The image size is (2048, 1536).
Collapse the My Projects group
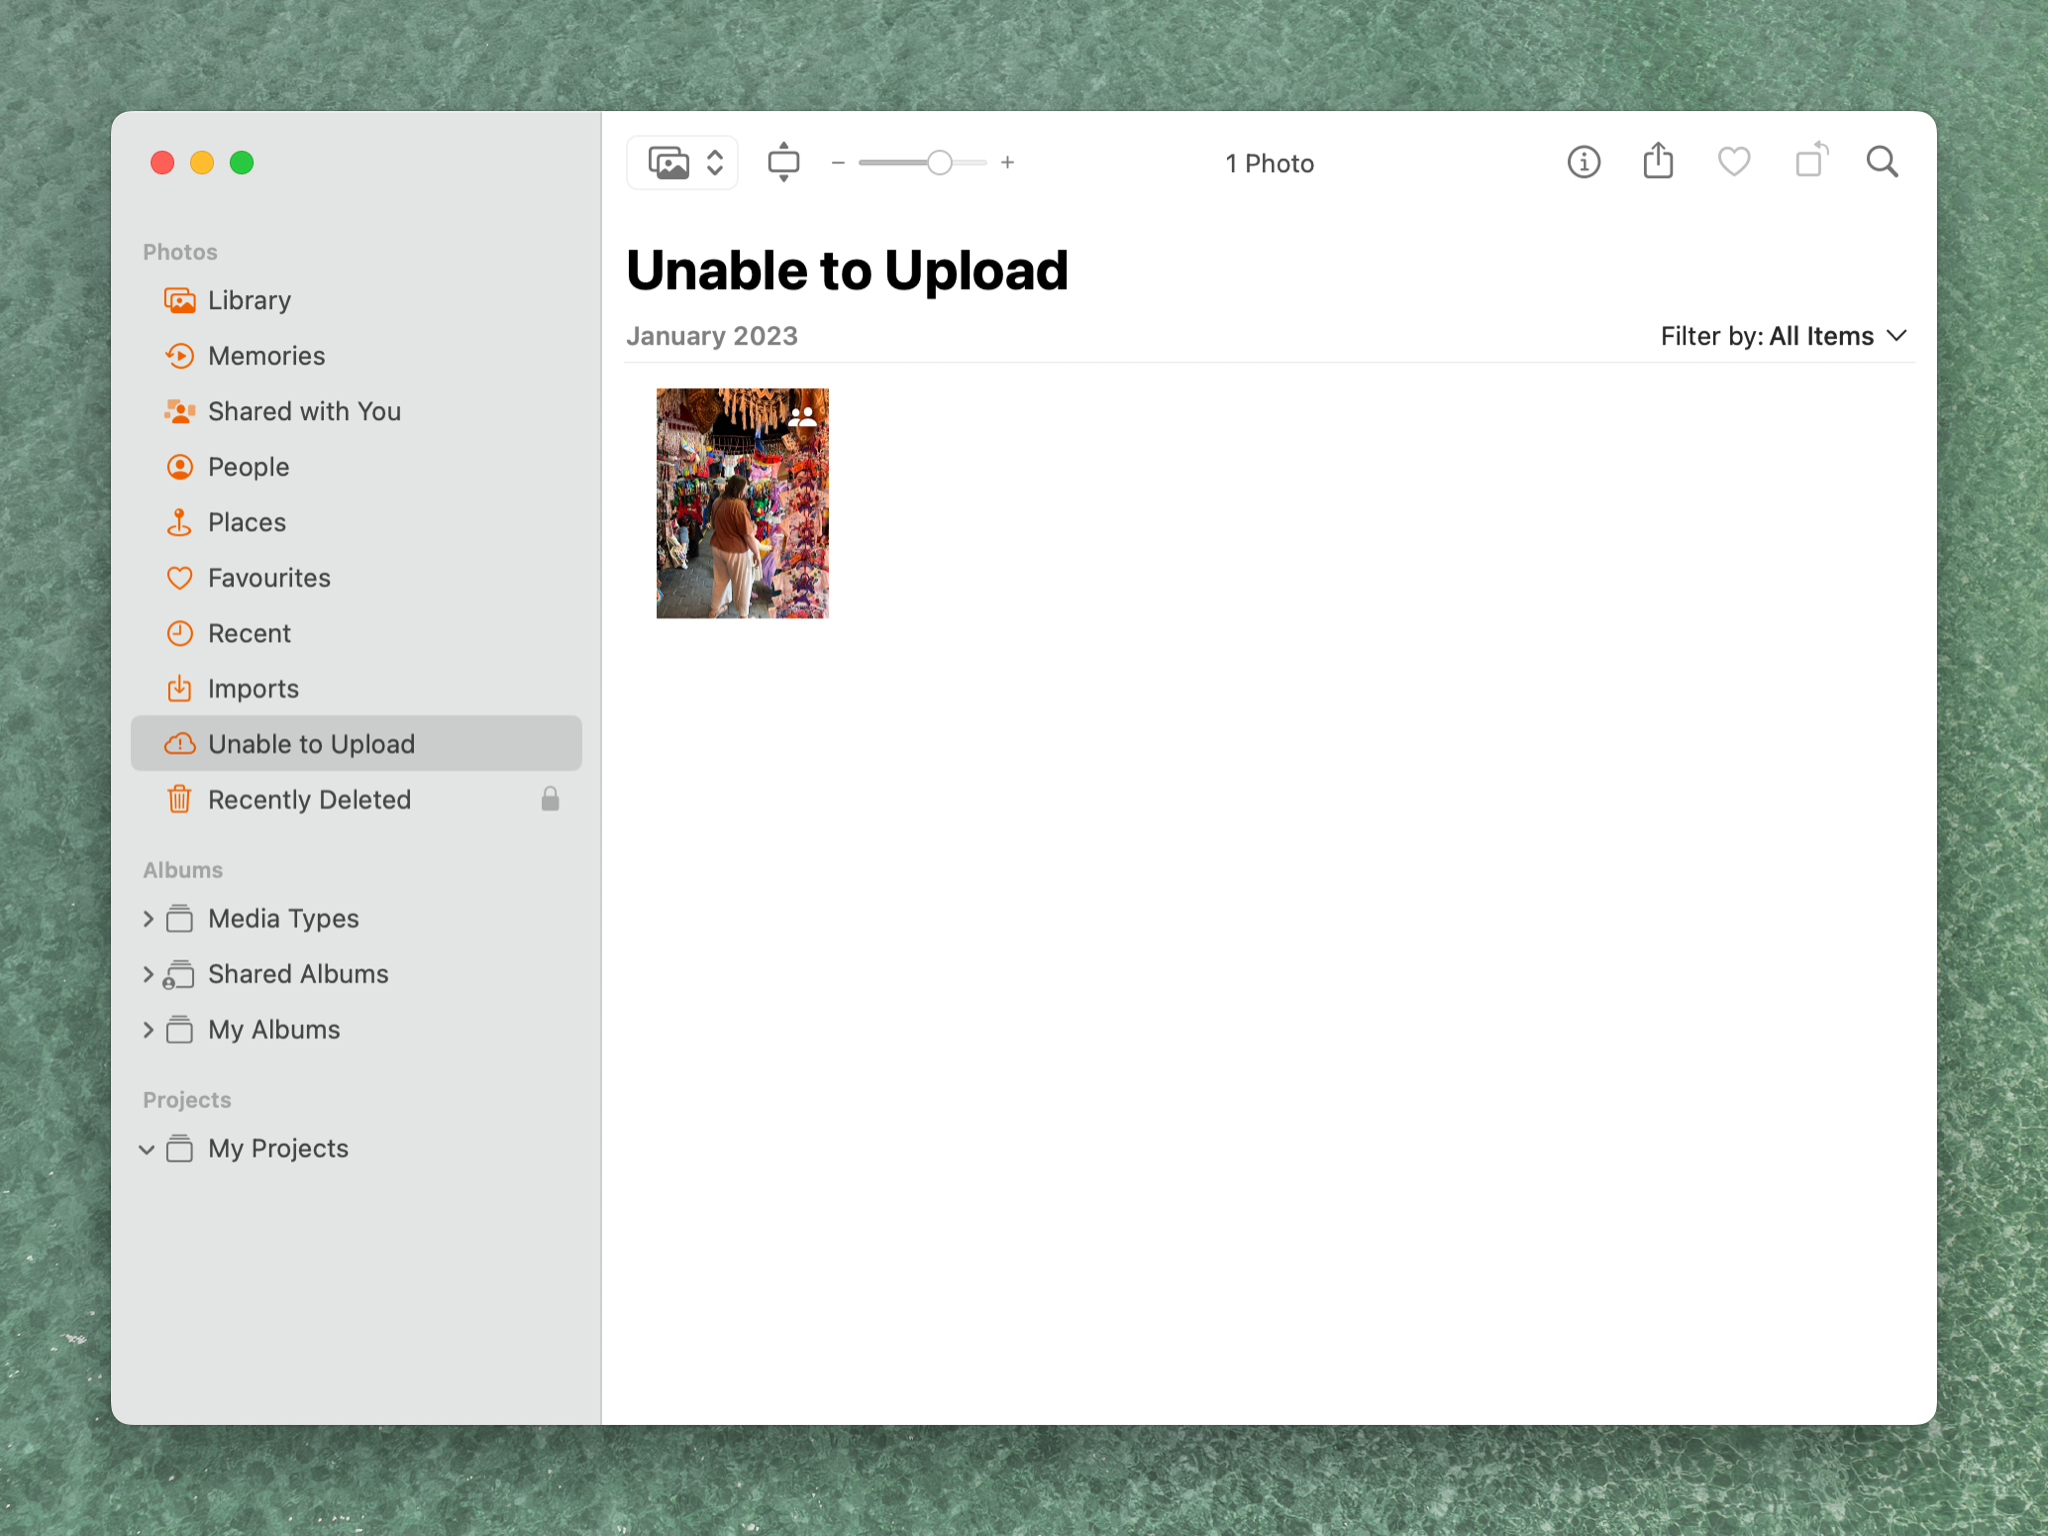tap(147, 1149)
